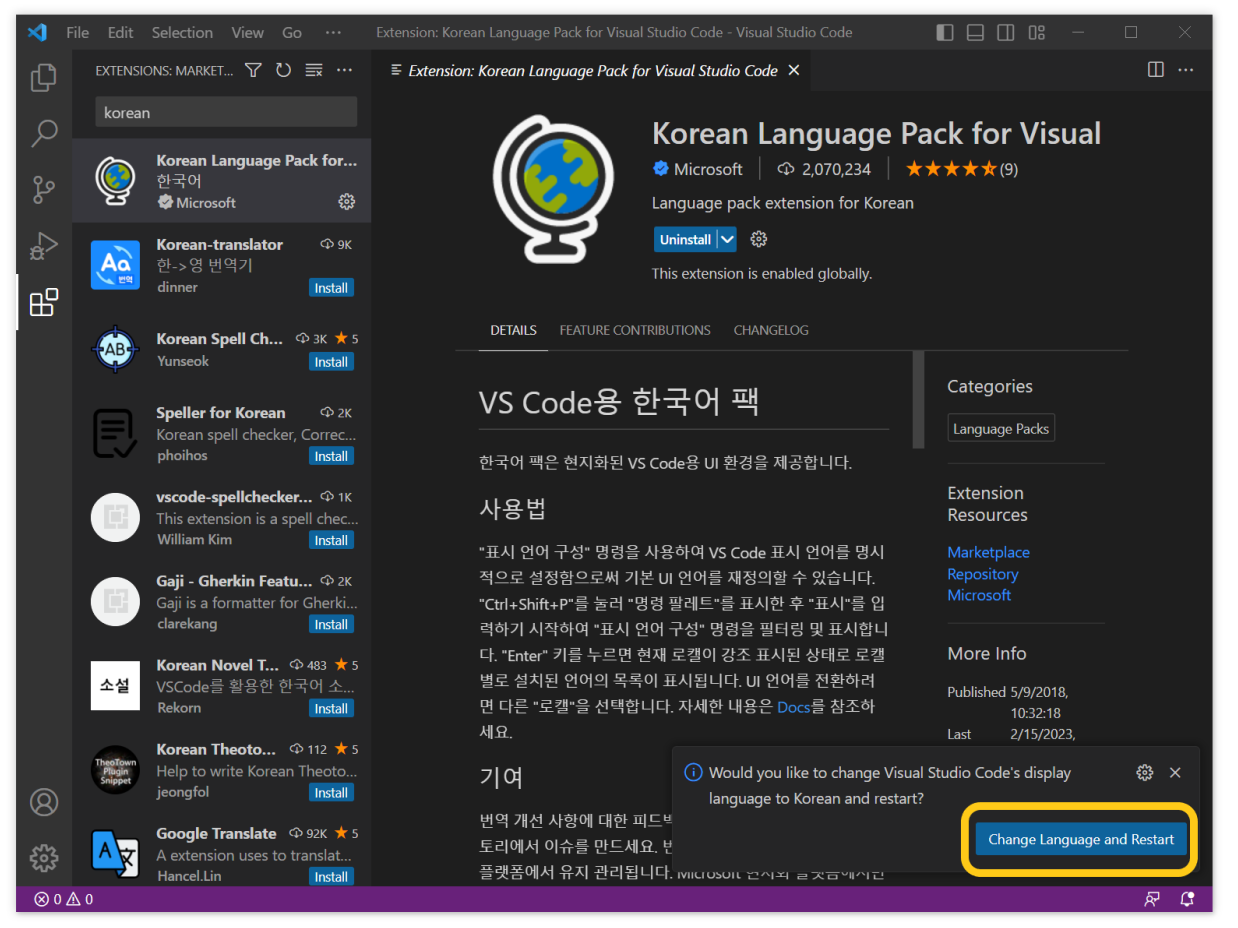Toggle Secondary Side Bar layout icon
Screen dimensions: 1238x928
coord(1006,33)
